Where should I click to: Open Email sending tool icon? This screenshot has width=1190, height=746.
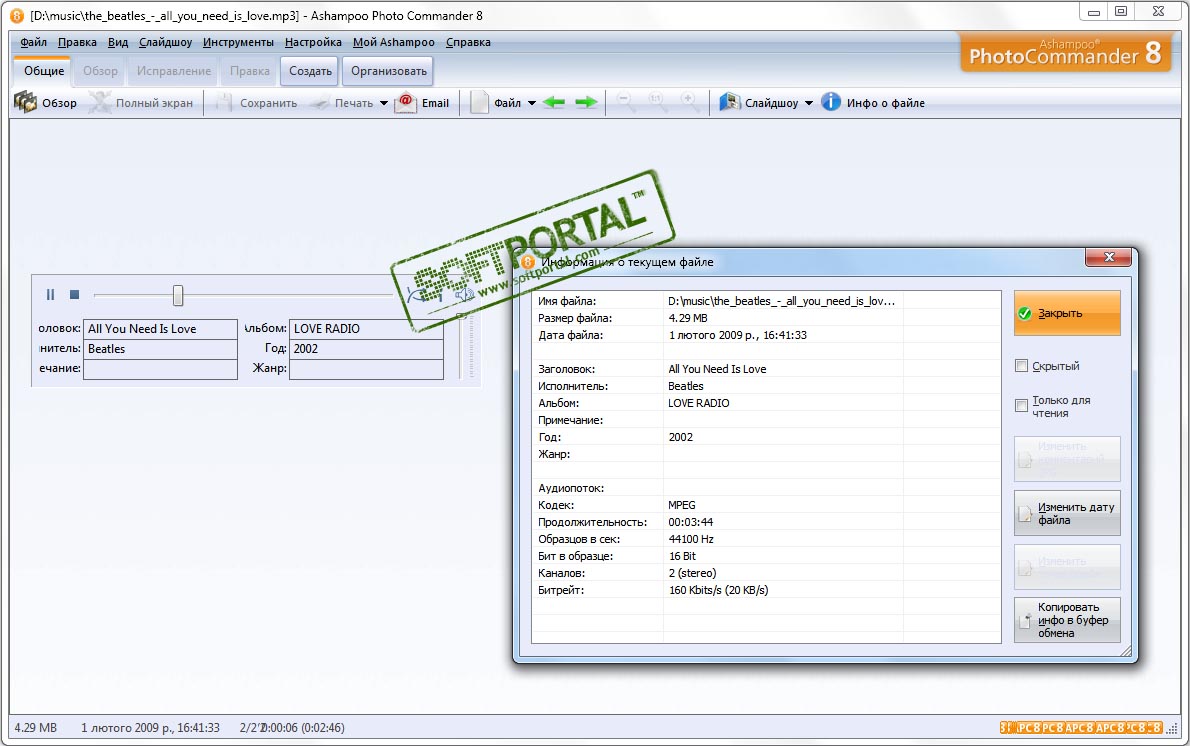click(405, 102)
